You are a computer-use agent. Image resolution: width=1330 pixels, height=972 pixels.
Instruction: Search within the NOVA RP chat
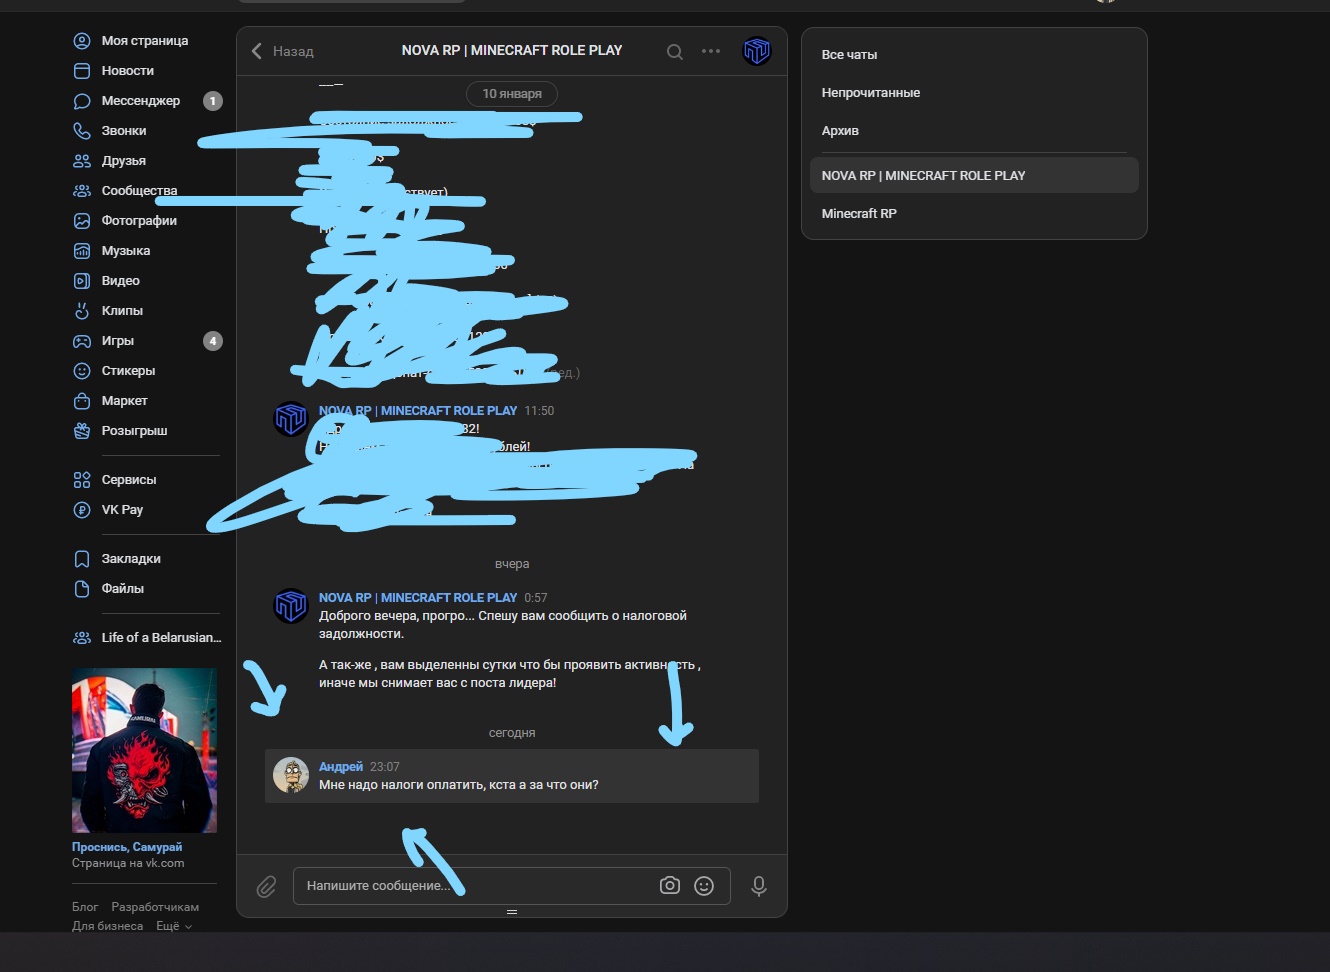pyautogui.click(x=675, y=52)
